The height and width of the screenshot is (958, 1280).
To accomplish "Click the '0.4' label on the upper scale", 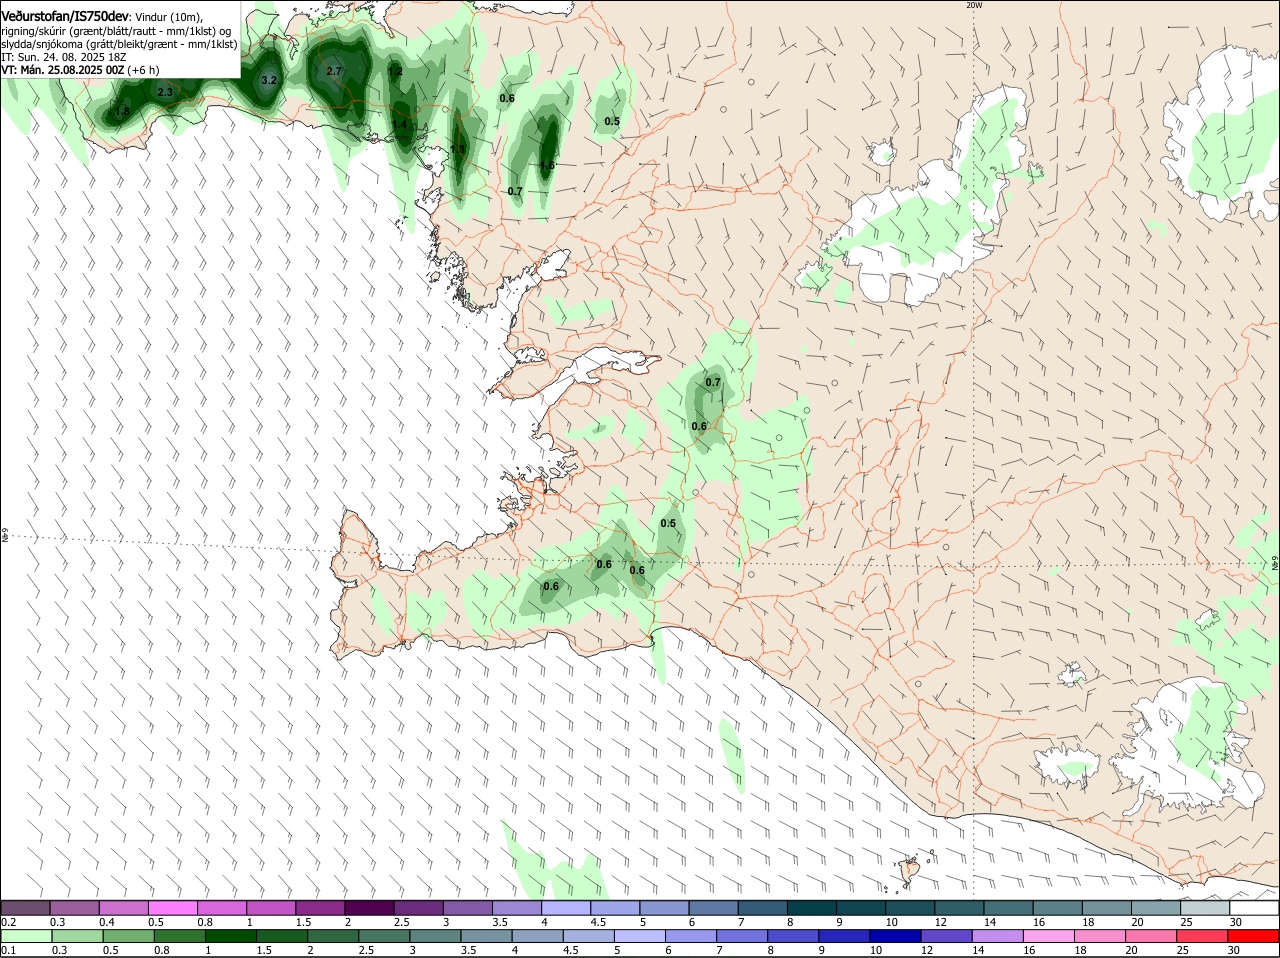I will pos(107,922).
